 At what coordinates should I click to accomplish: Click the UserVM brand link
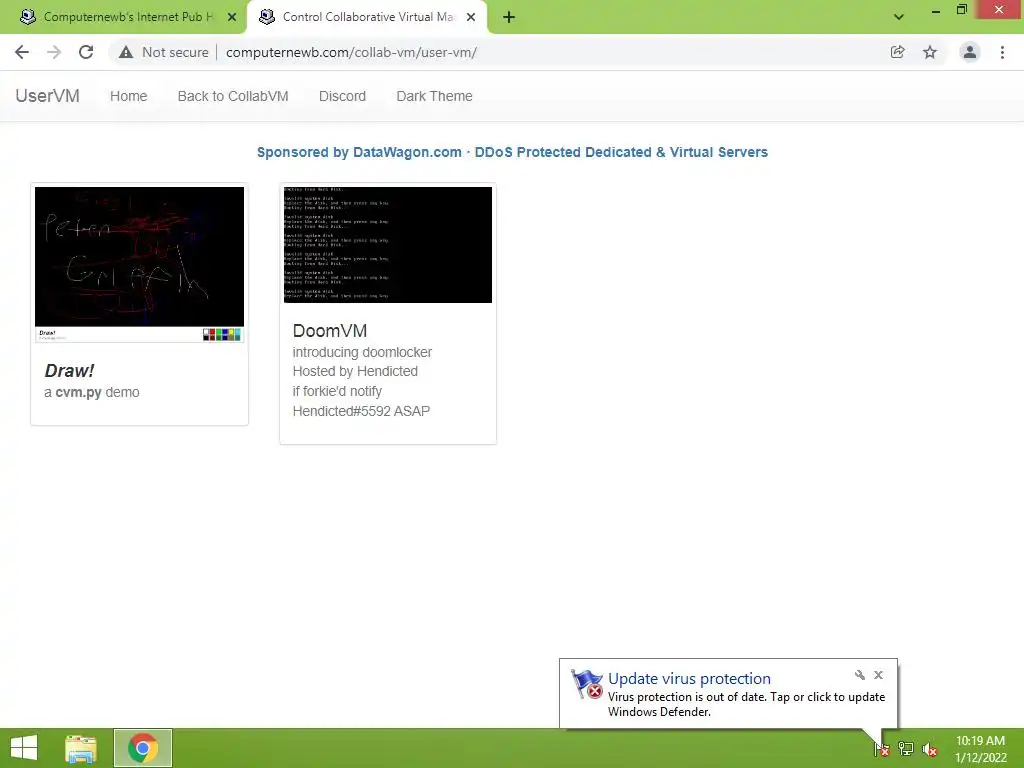click(48, 96)
